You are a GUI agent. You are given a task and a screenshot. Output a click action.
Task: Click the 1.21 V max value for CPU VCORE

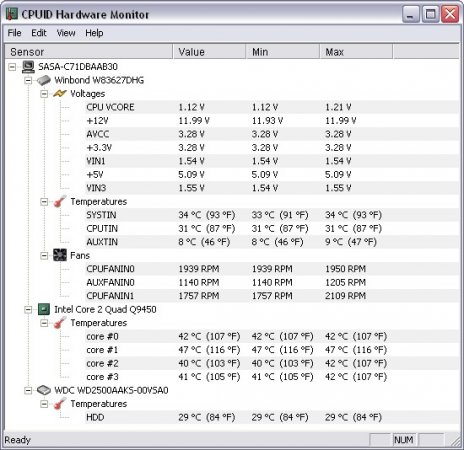pos(338,107)
